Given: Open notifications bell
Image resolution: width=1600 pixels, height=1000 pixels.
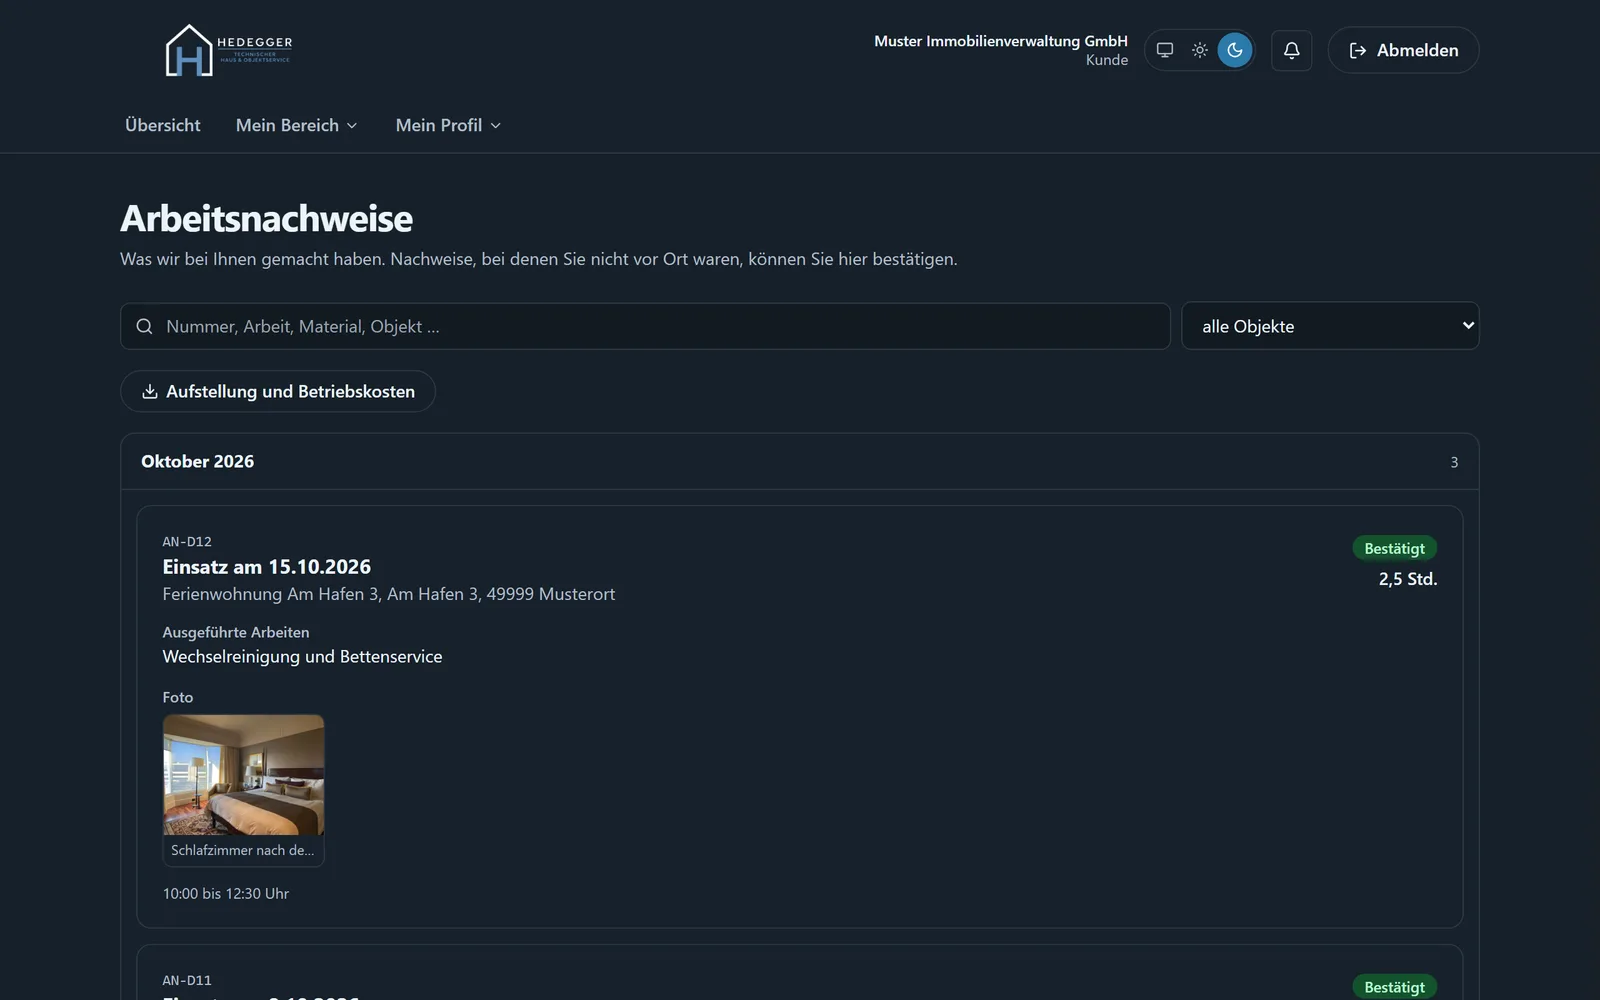Looking at the screenshot, I should click(1292, 50).
